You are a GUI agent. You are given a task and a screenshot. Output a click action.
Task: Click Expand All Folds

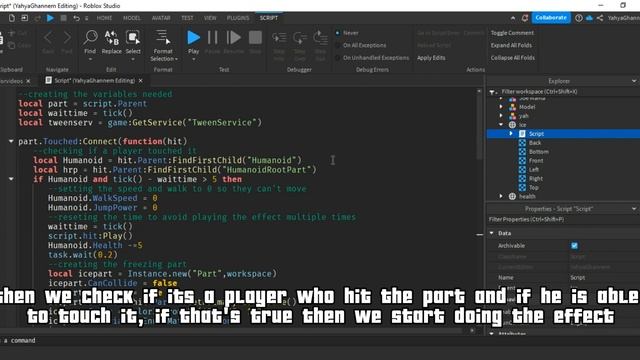[x=511, y=45]
